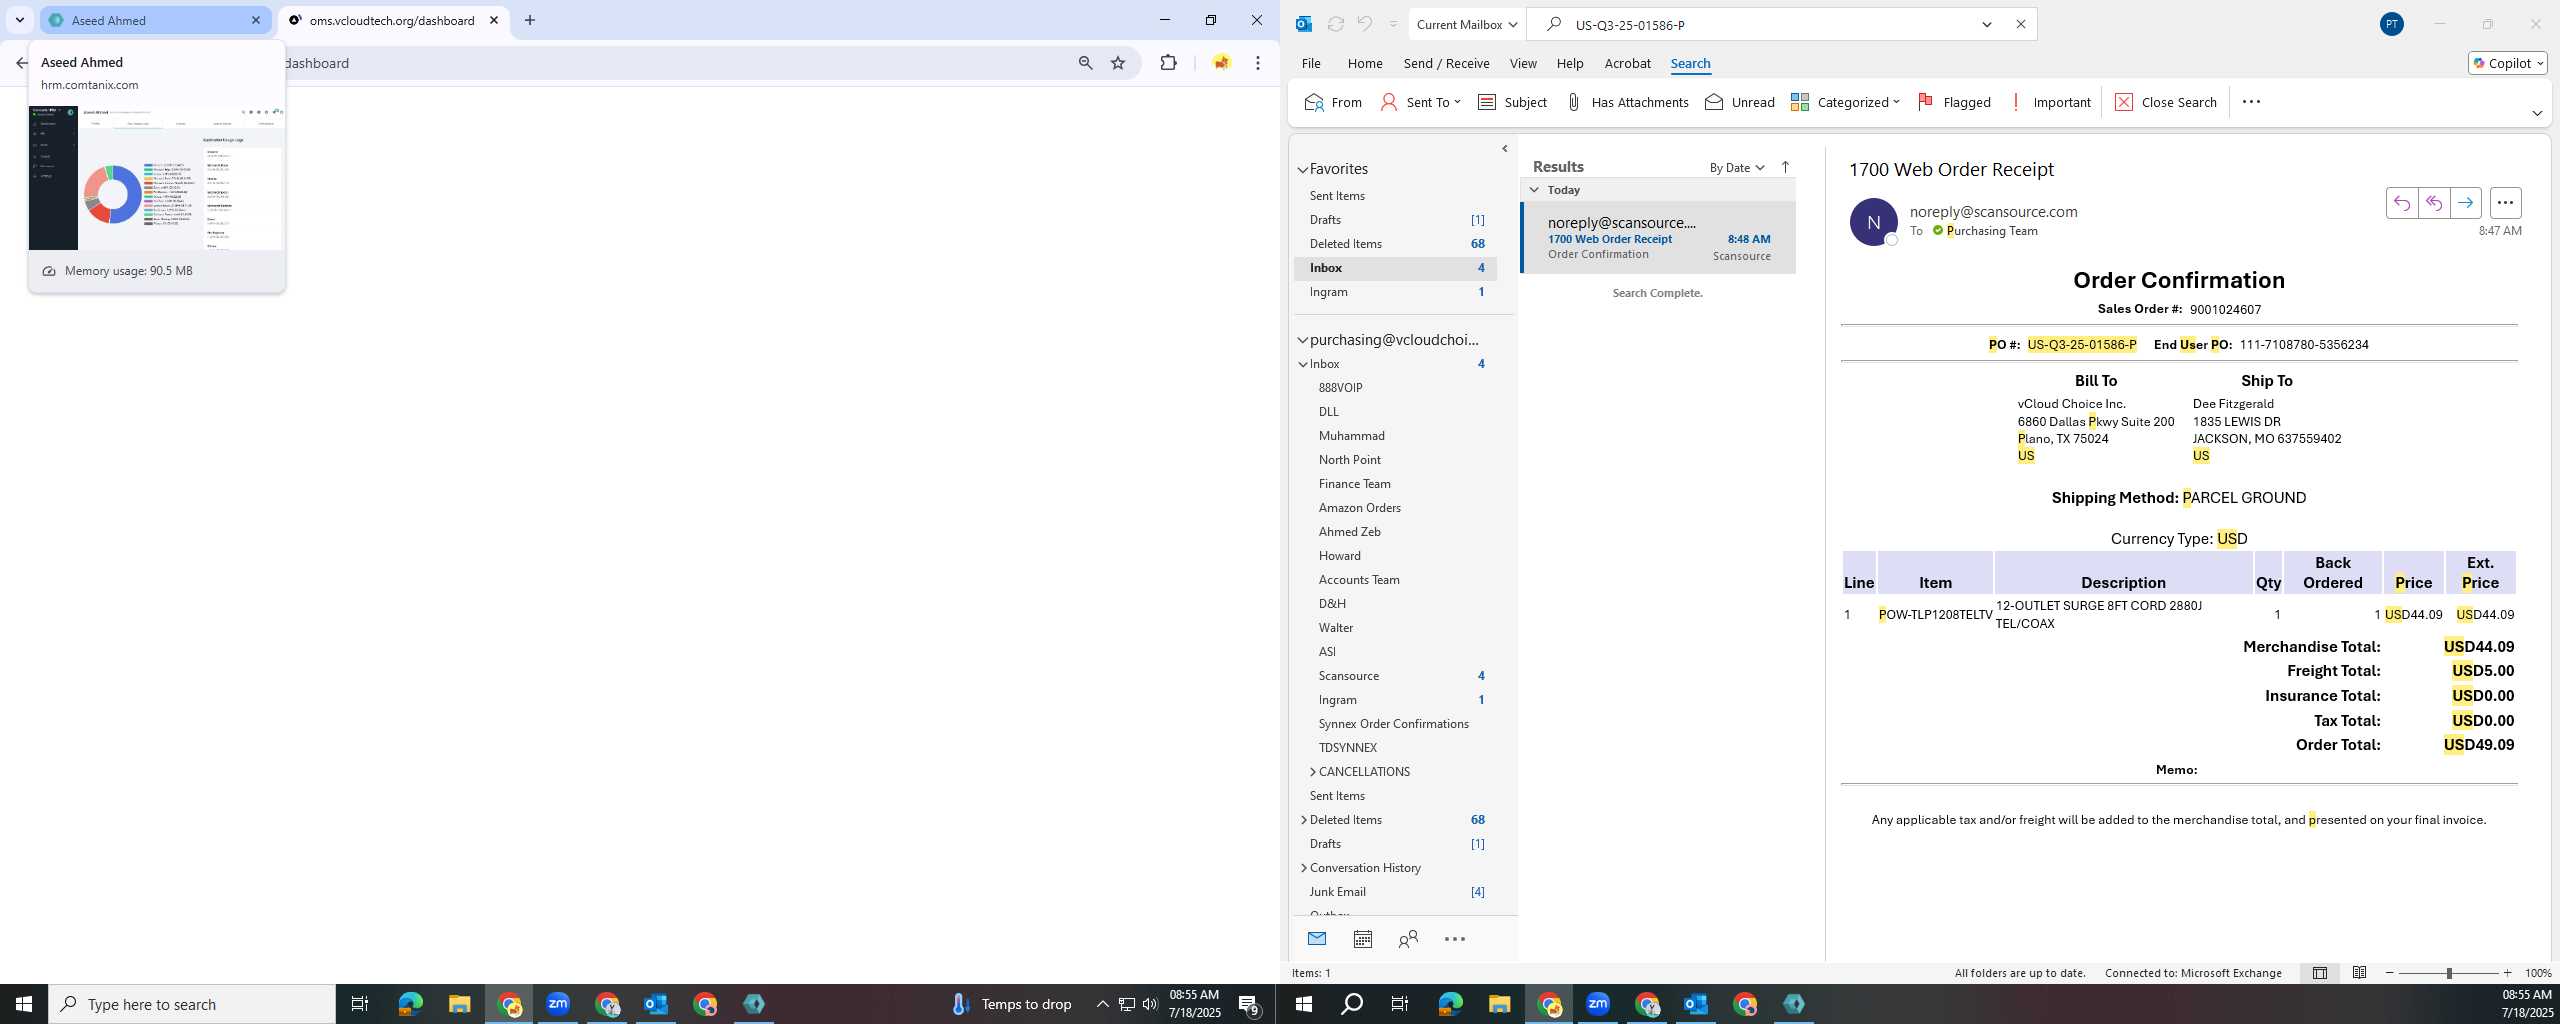Expand the search box options dropdown arrow
Screen dimensions: 2560x1024
1987,24
